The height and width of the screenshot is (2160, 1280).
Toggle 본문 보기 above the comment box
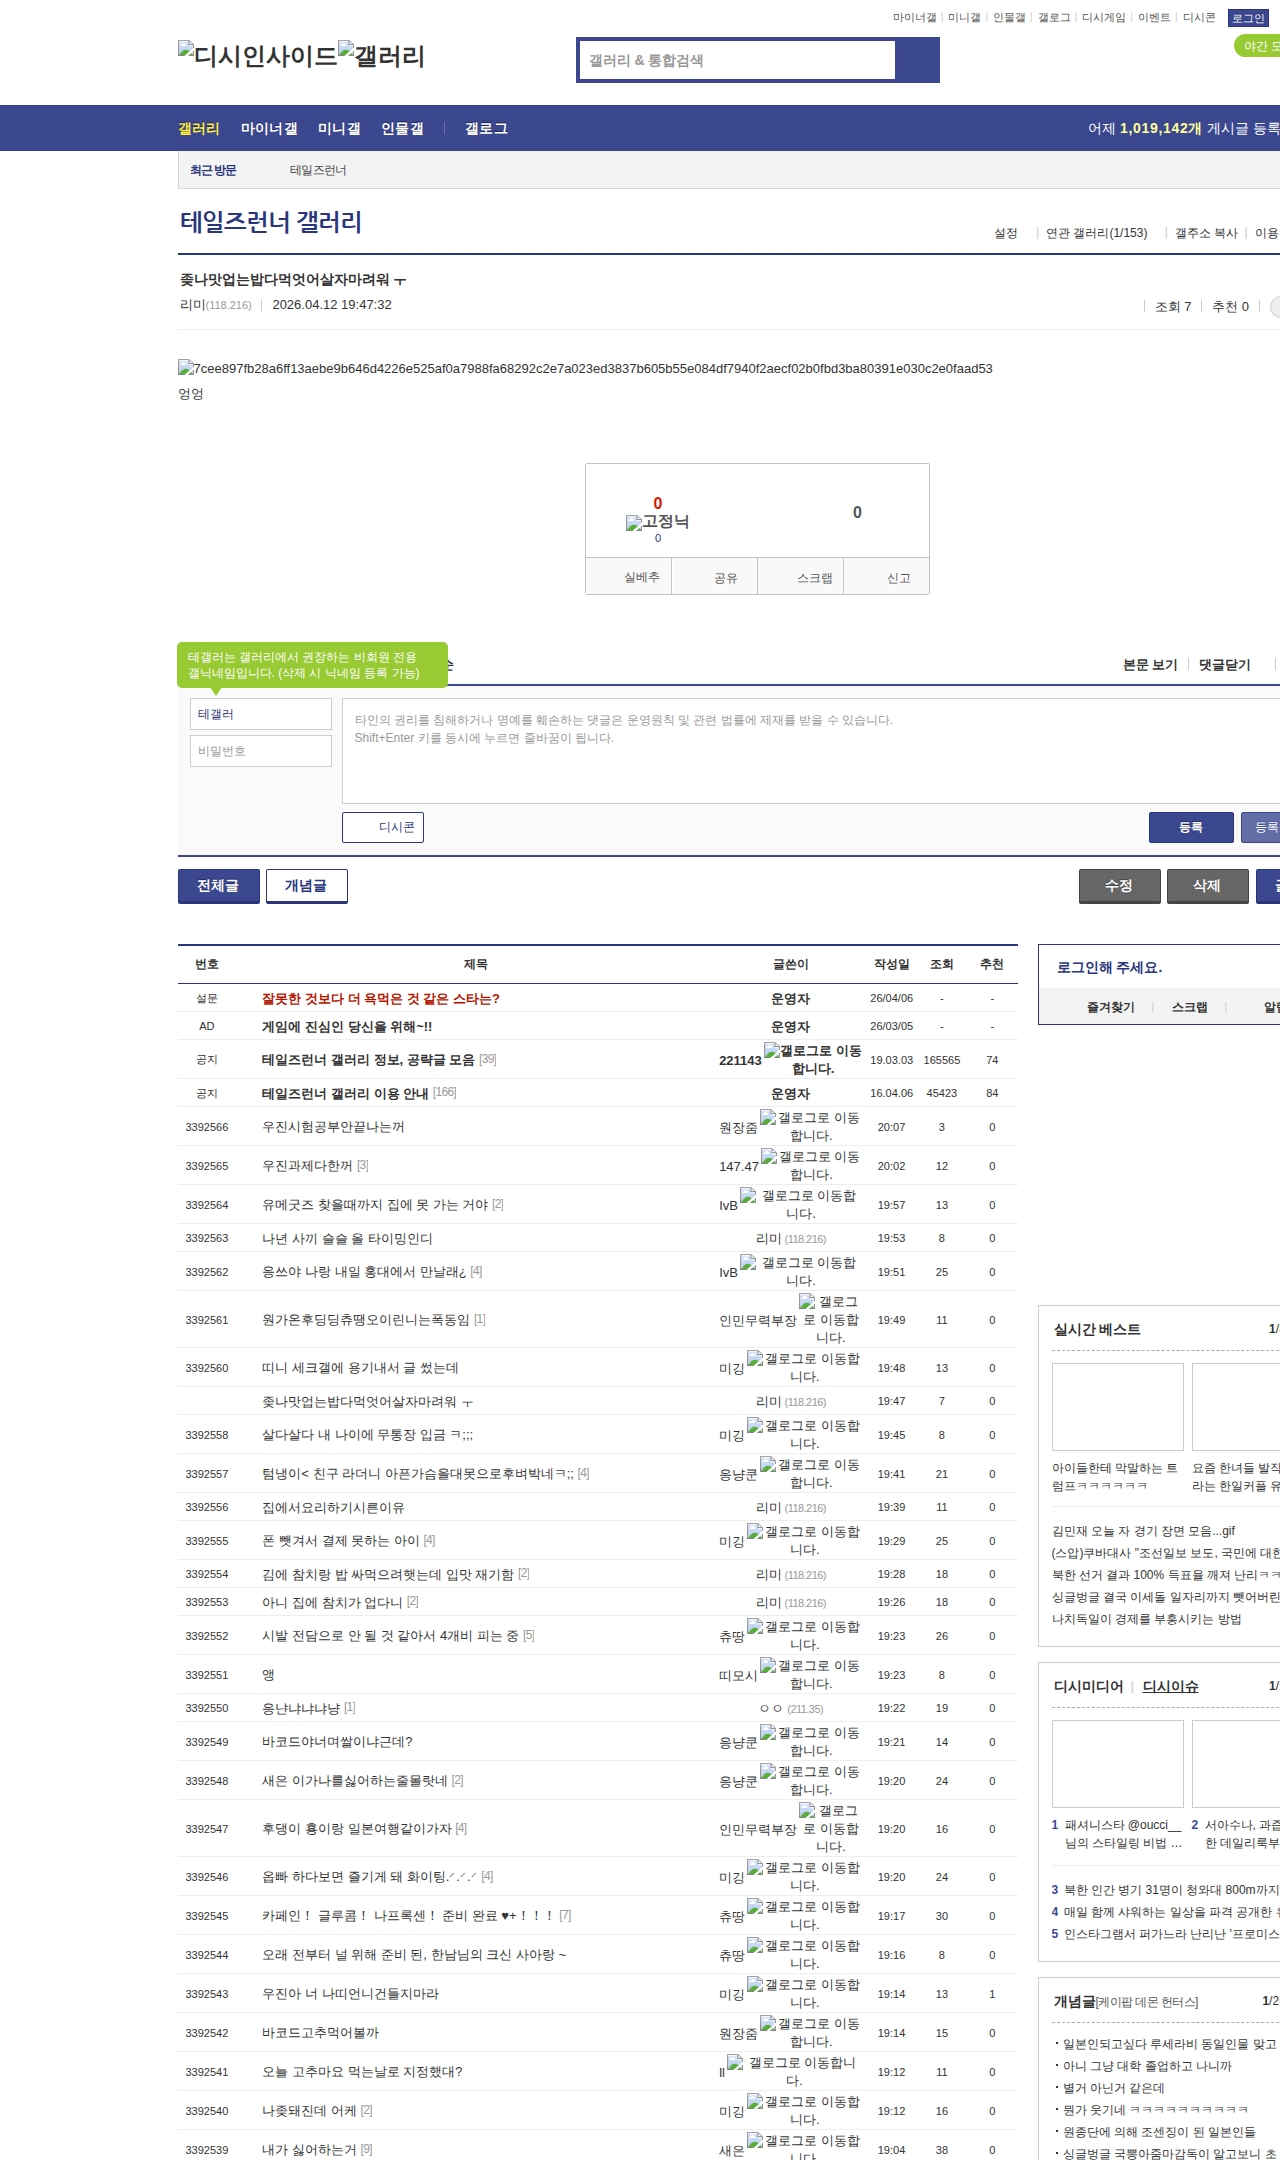coord(1150,665)
